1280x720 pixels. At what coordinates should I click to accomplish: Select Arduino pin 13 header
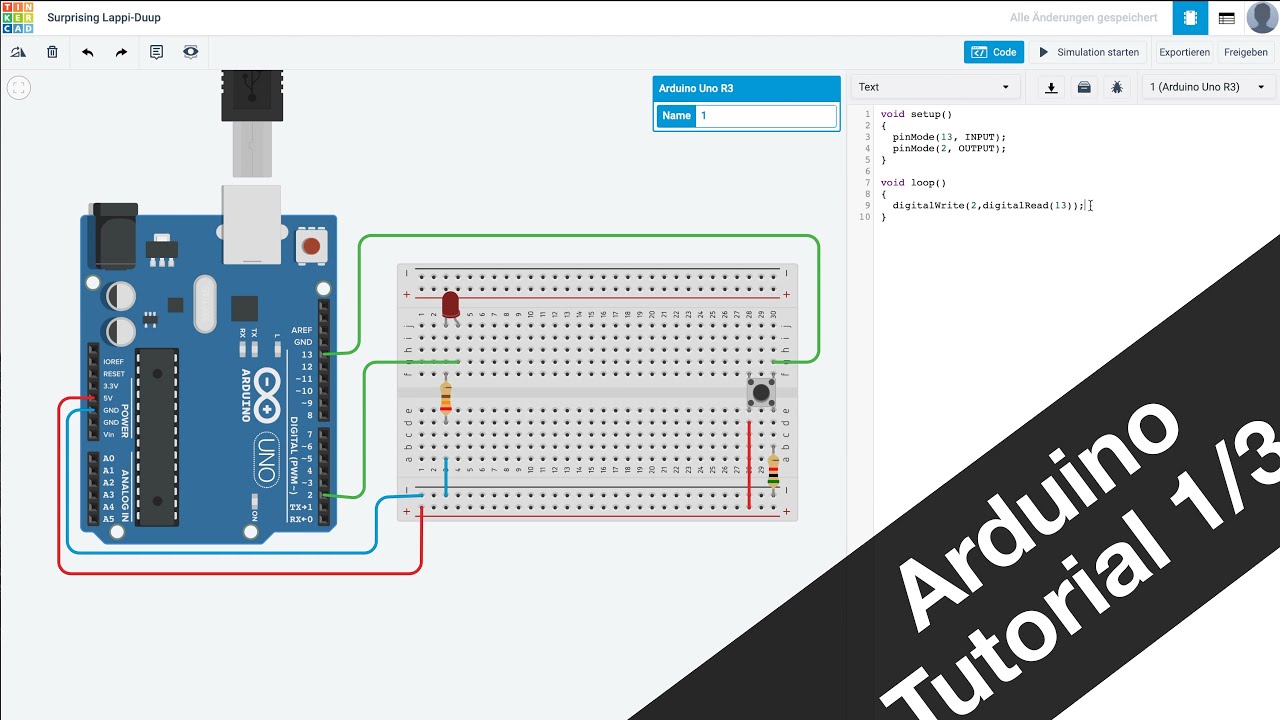point(324,354)
